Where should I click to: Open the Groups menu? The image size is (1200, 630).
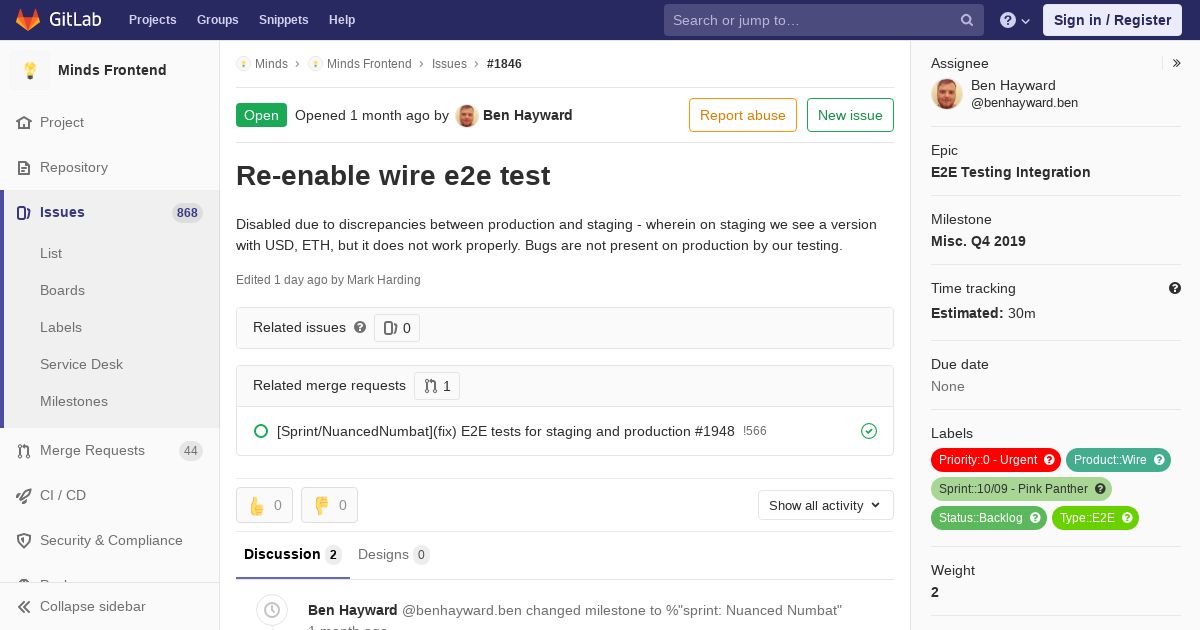(217, 20)
